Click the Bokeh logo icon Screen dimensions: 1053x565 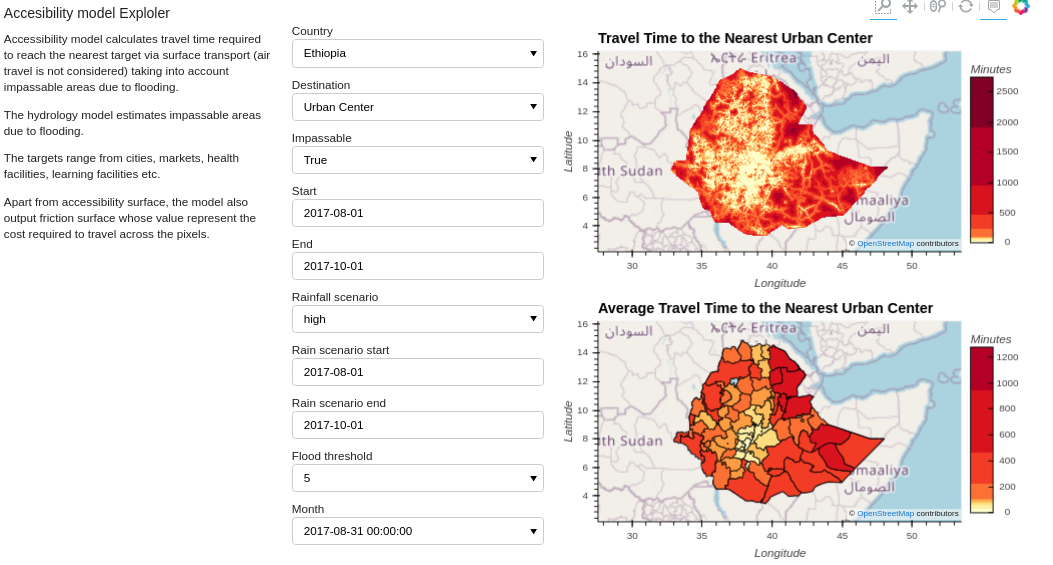coord(1020,7)
